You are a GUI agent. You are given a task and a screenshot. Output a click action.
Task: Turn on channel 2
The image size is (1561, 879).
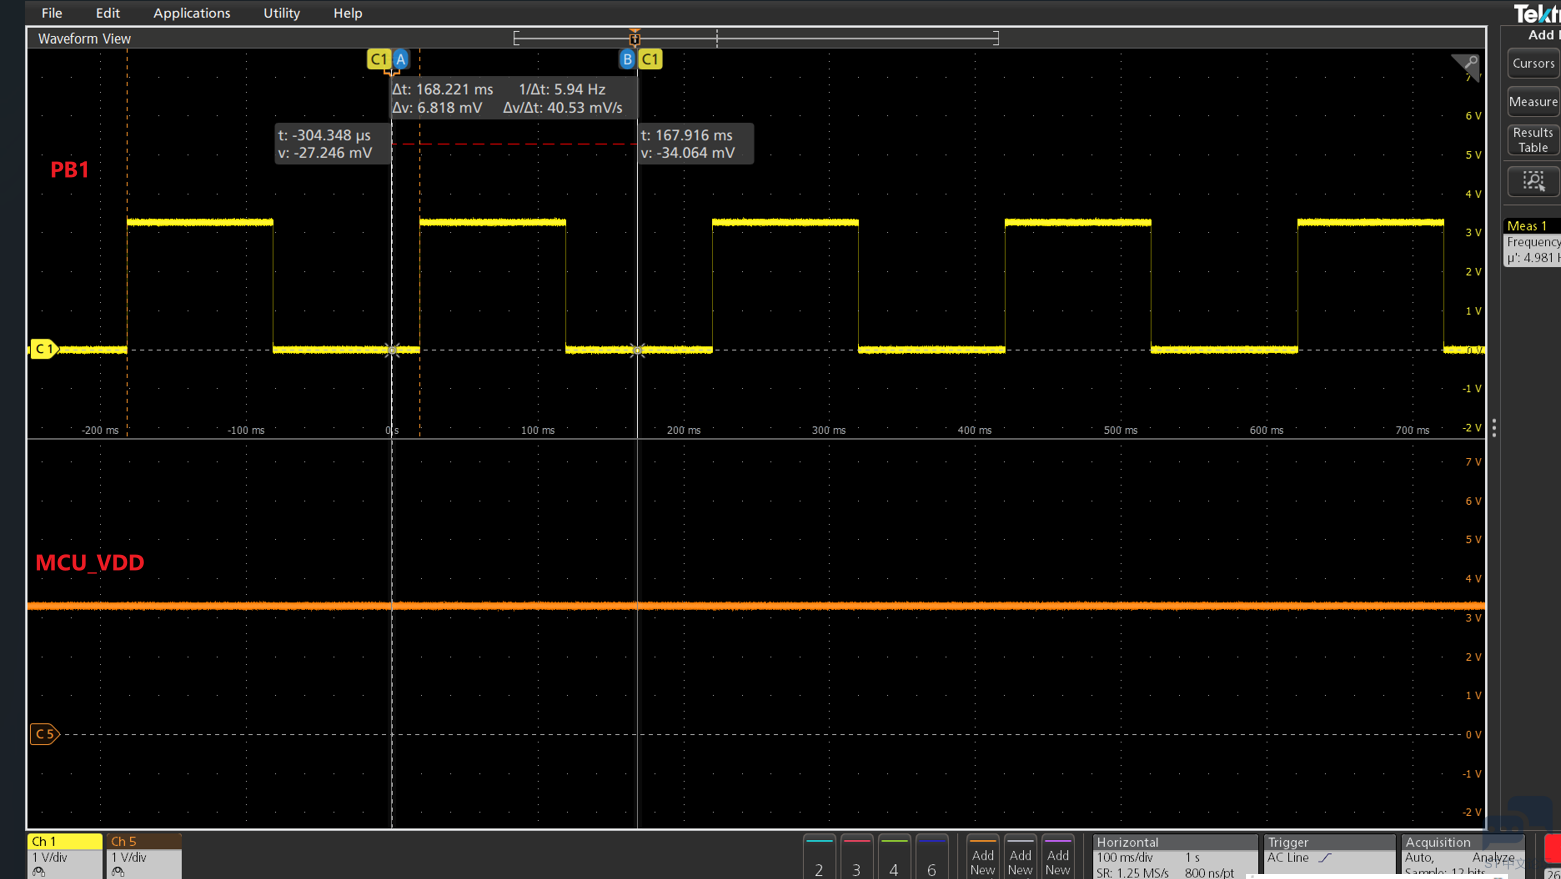pyautogui.click(x=819, y=858)
